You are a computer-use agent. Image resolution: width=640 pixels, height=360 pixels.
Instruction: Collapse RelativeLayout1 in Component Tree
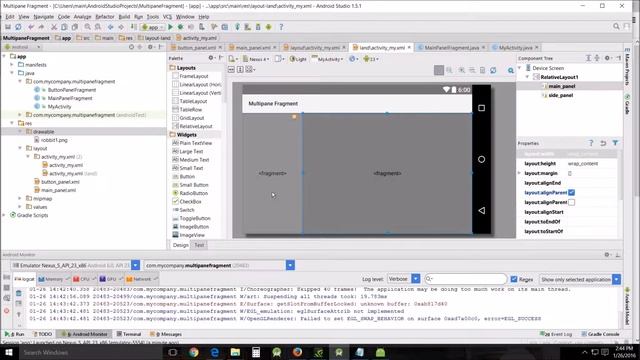point(527,77)
